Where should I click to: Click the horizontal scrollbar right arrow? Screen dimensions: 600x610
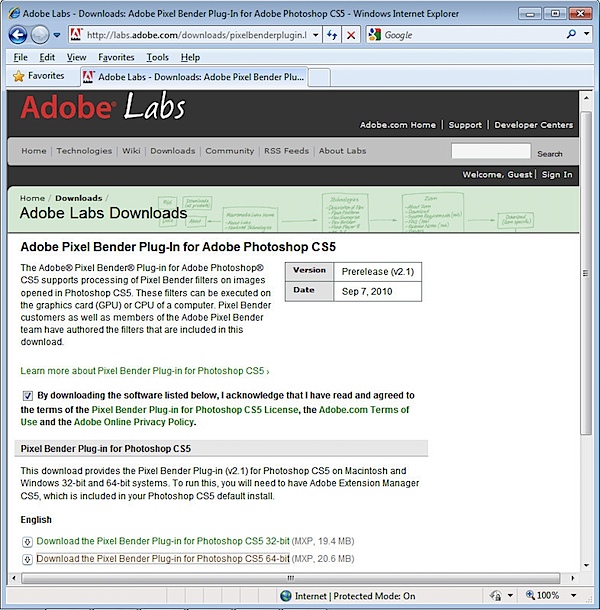(x=572, y=578)
